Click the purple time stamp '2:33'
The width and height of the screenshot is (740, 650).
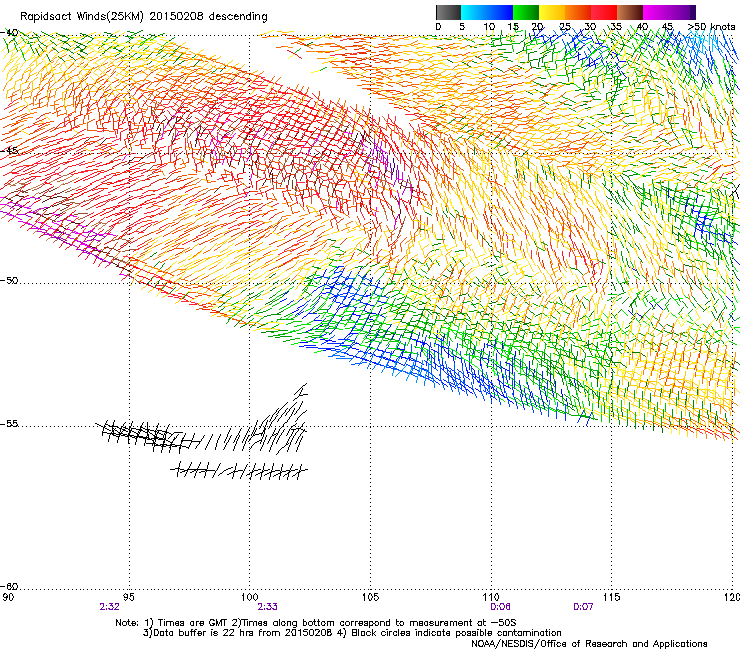(268, 607)
